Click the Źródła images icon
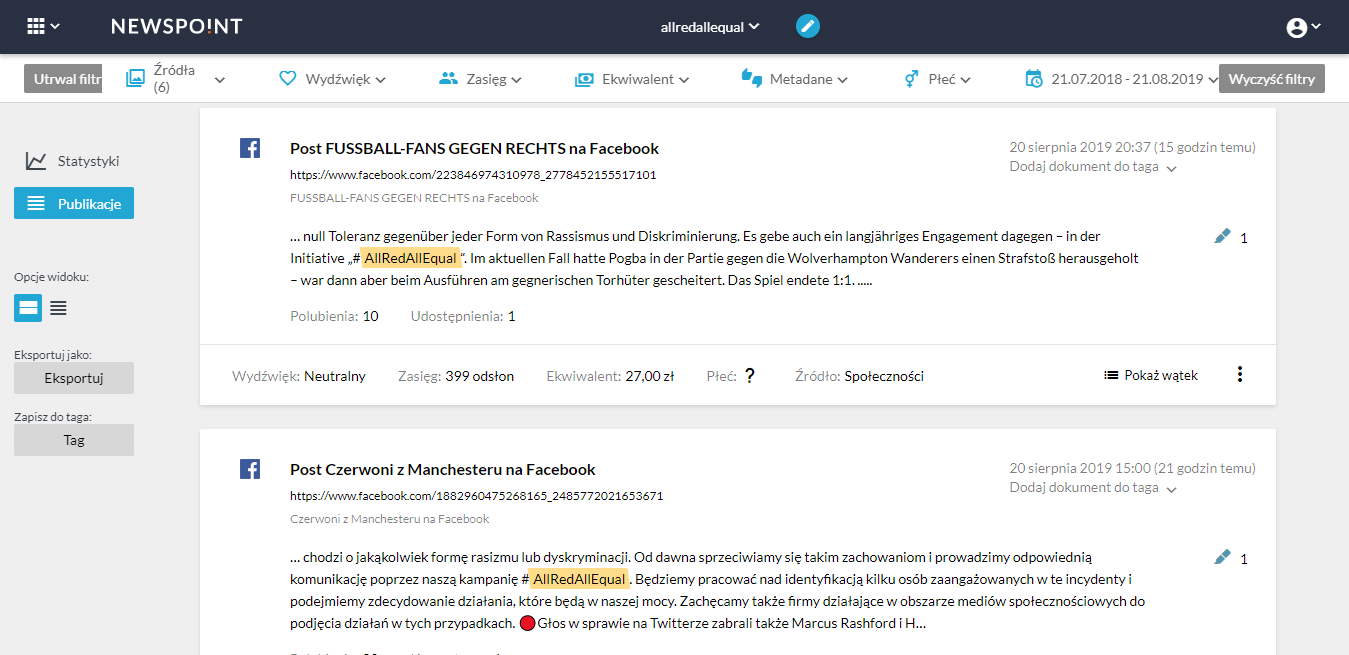Image resolution: width=1349 pixels, height=655 pixels. [x=135, y=78]
